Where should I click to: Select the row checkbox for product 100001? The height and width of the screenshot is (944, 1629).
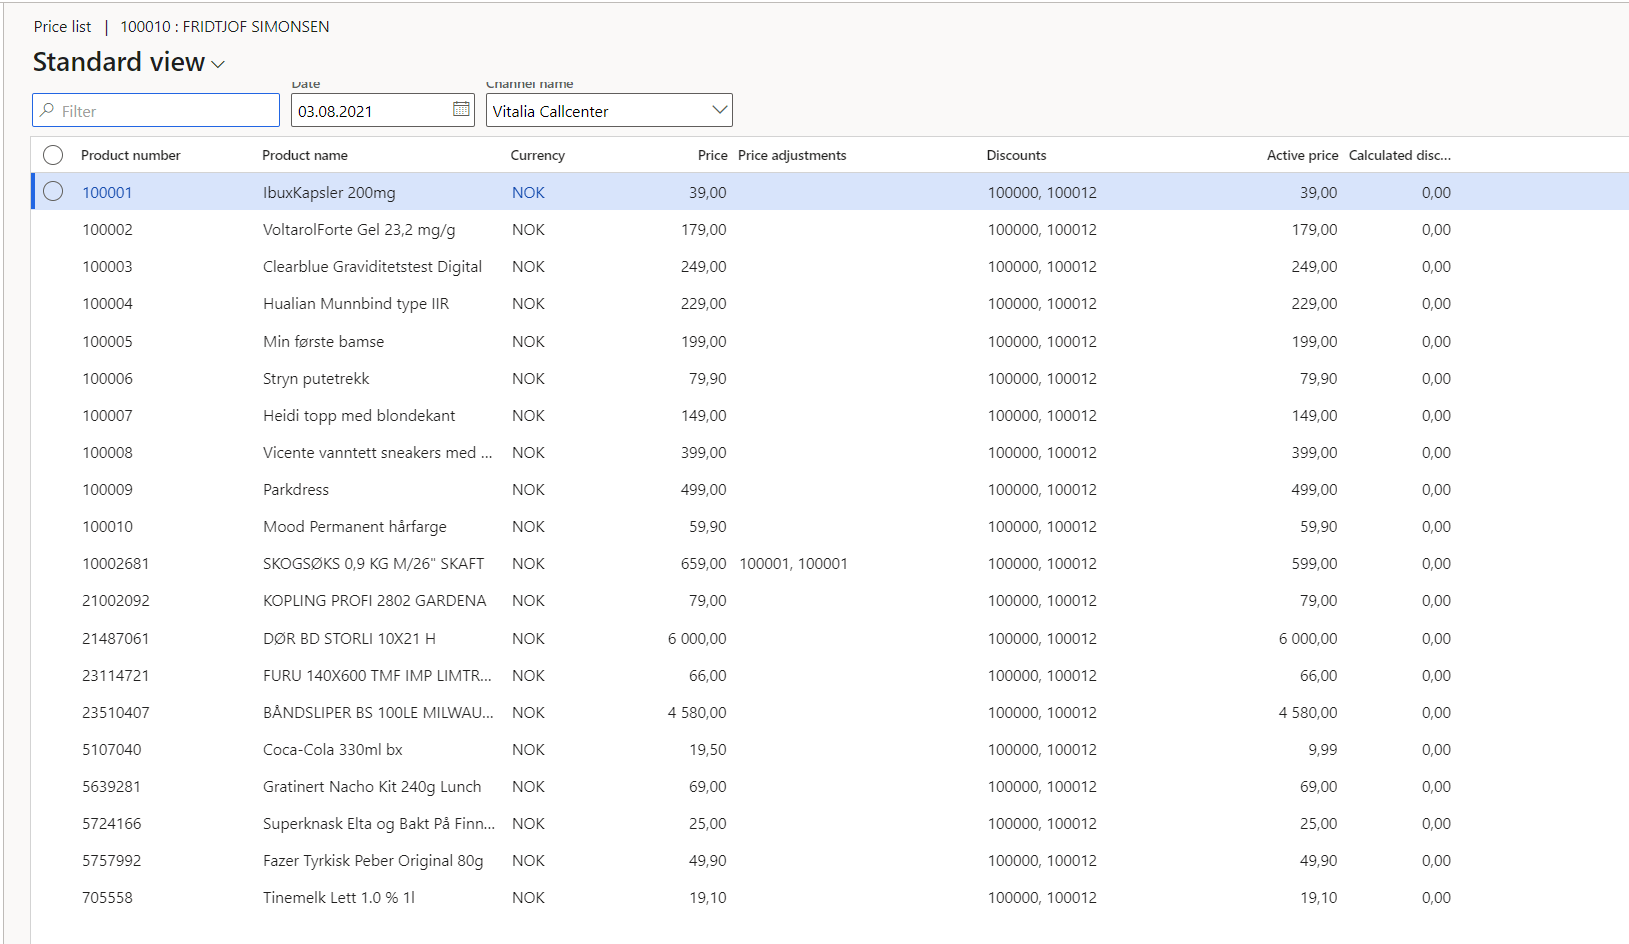(53, 192)
